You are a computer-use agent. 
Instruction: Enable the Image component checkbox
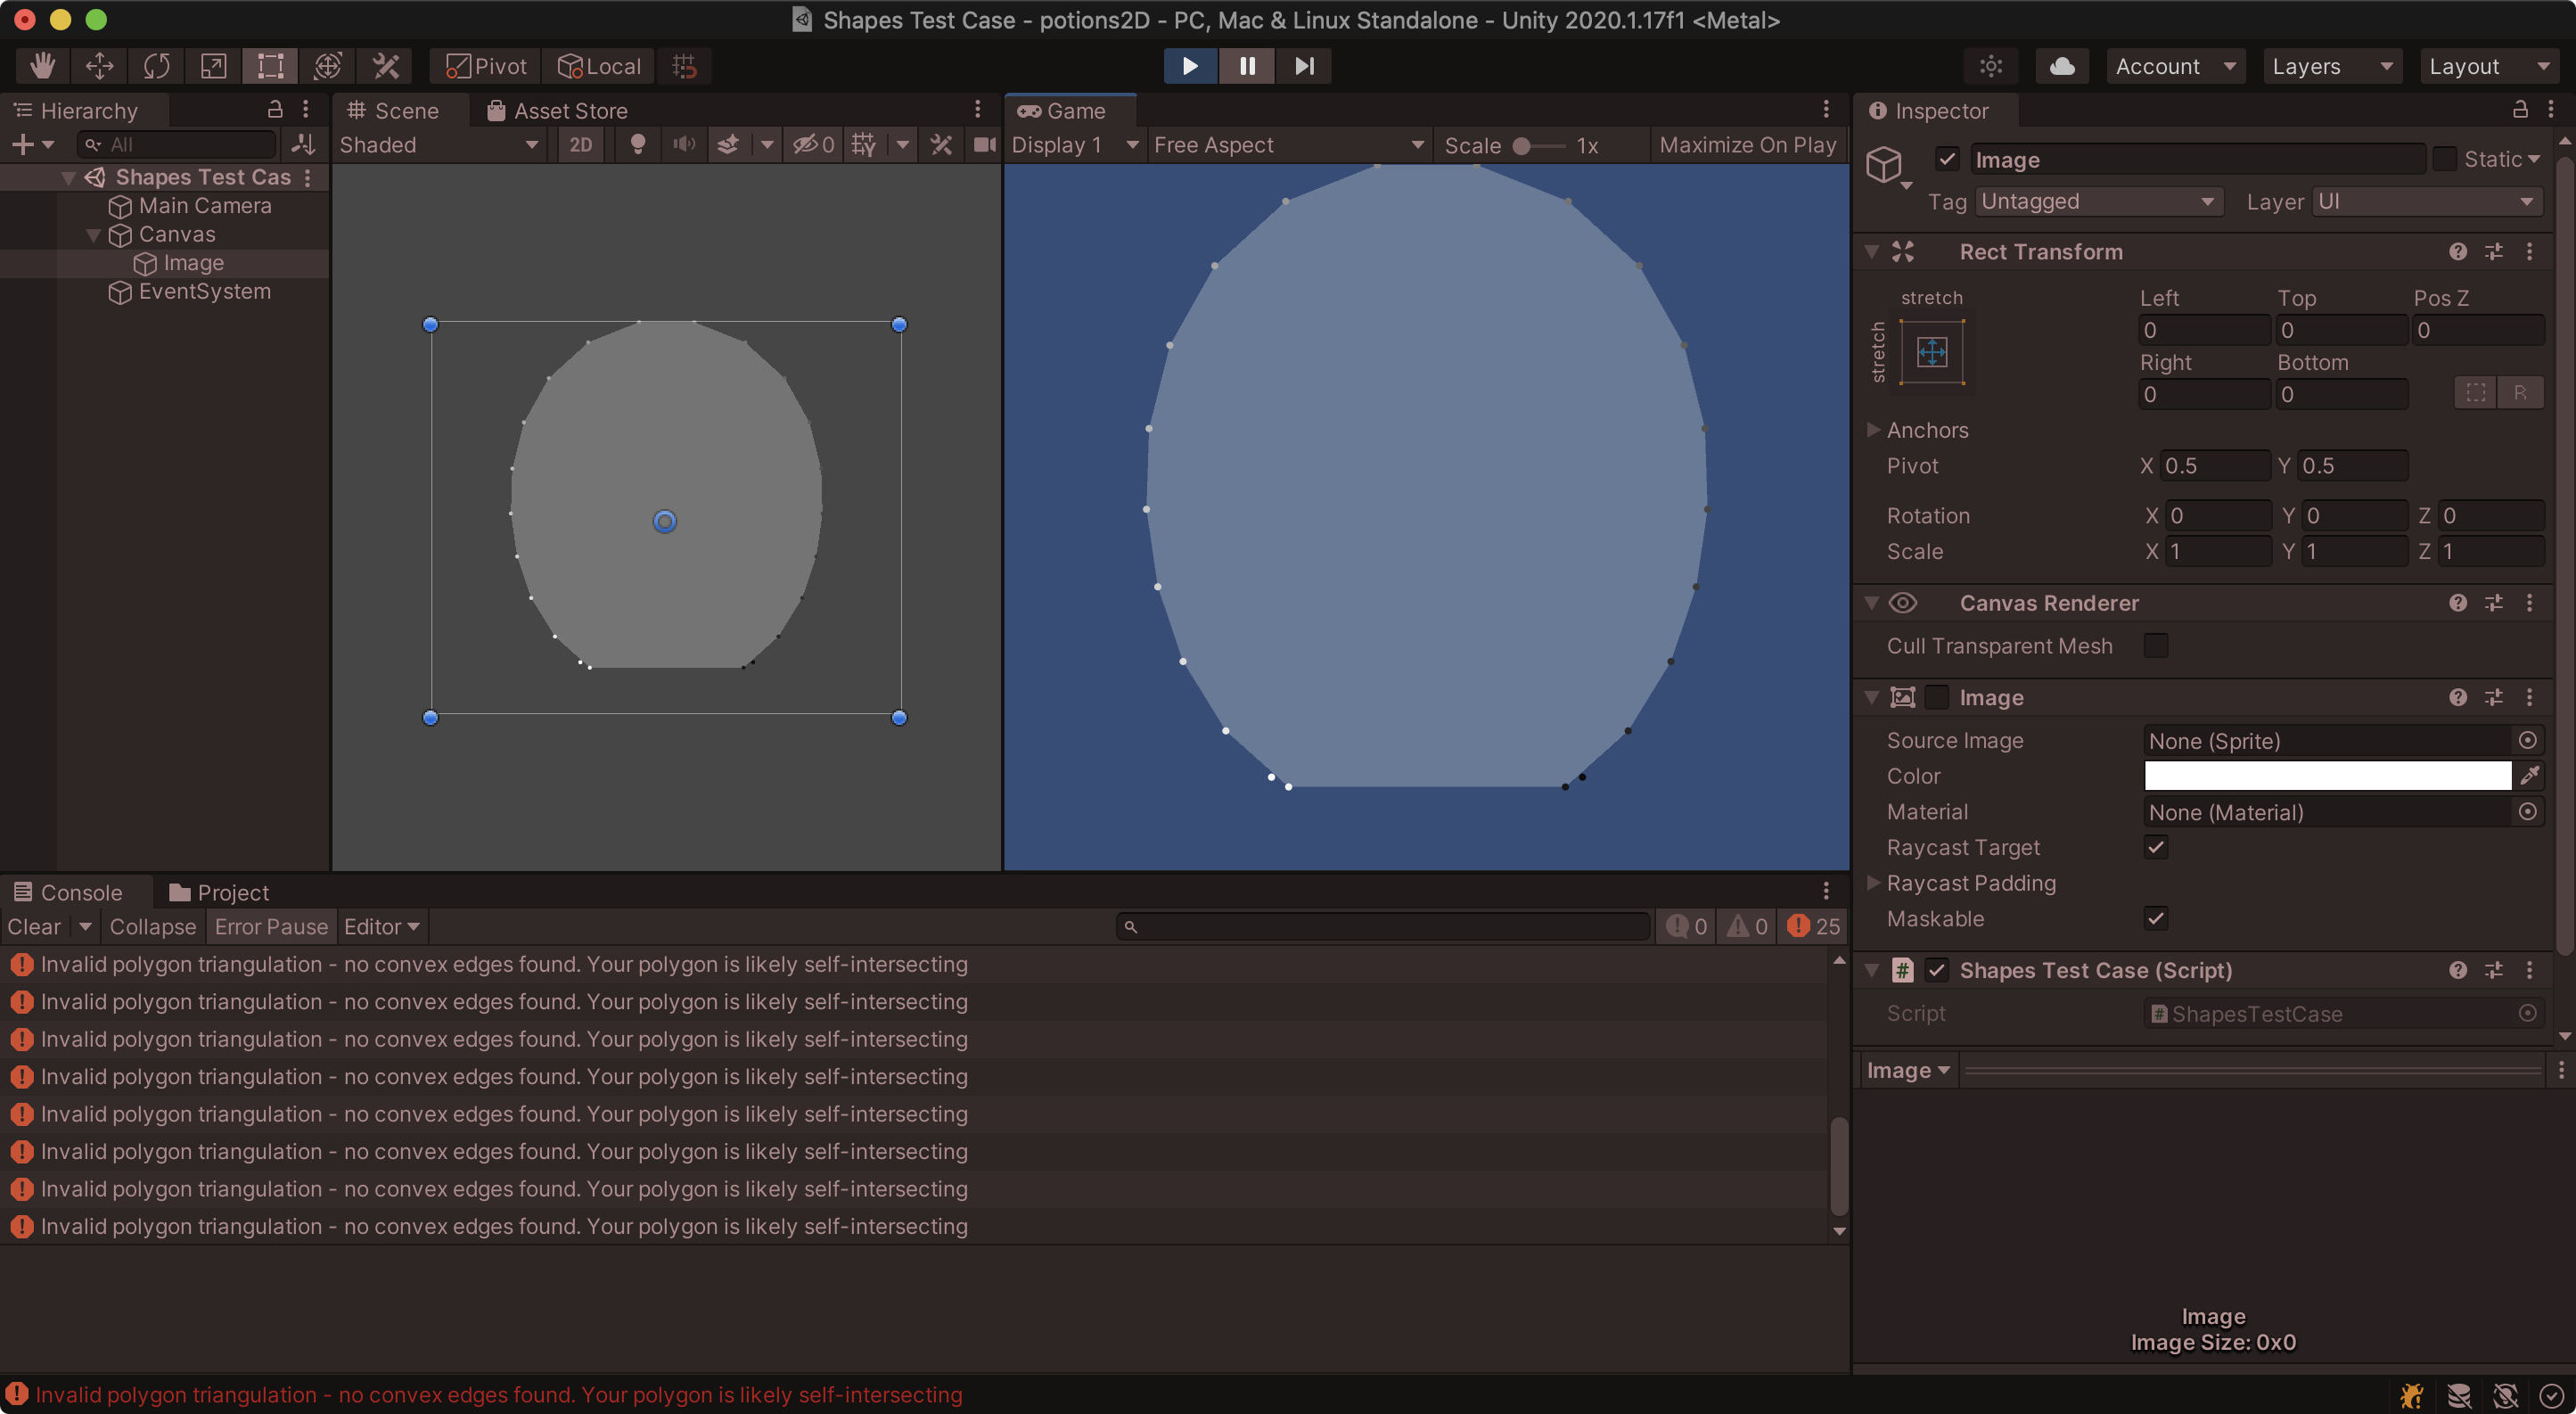(1937, 697)
